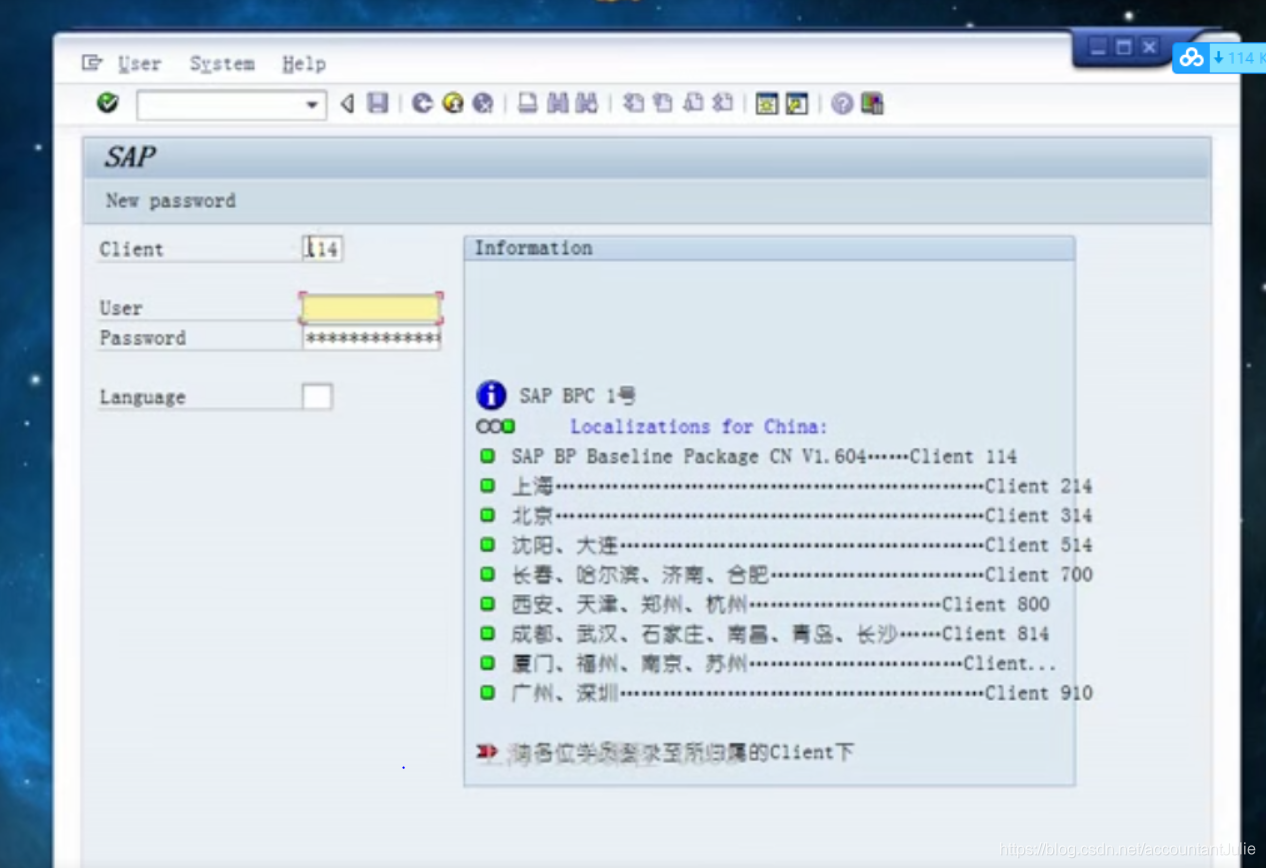The height and width of the screenshot is (868, 1266).
Task: Click the green bullet beside Client 910
Action: (x=488, y=692)
